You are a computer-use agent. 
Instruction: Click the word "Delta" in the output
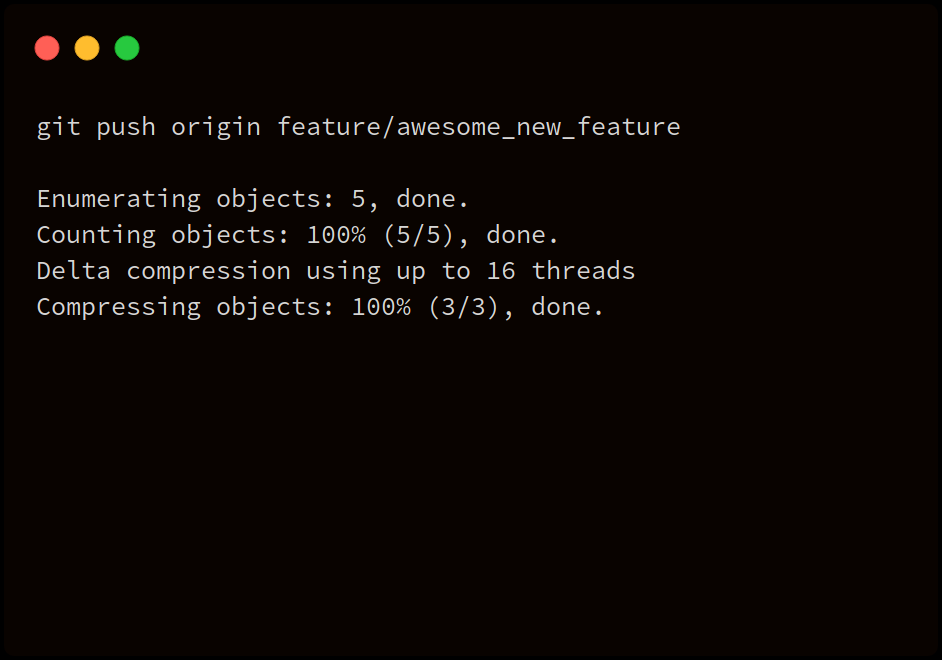point(73,271)
